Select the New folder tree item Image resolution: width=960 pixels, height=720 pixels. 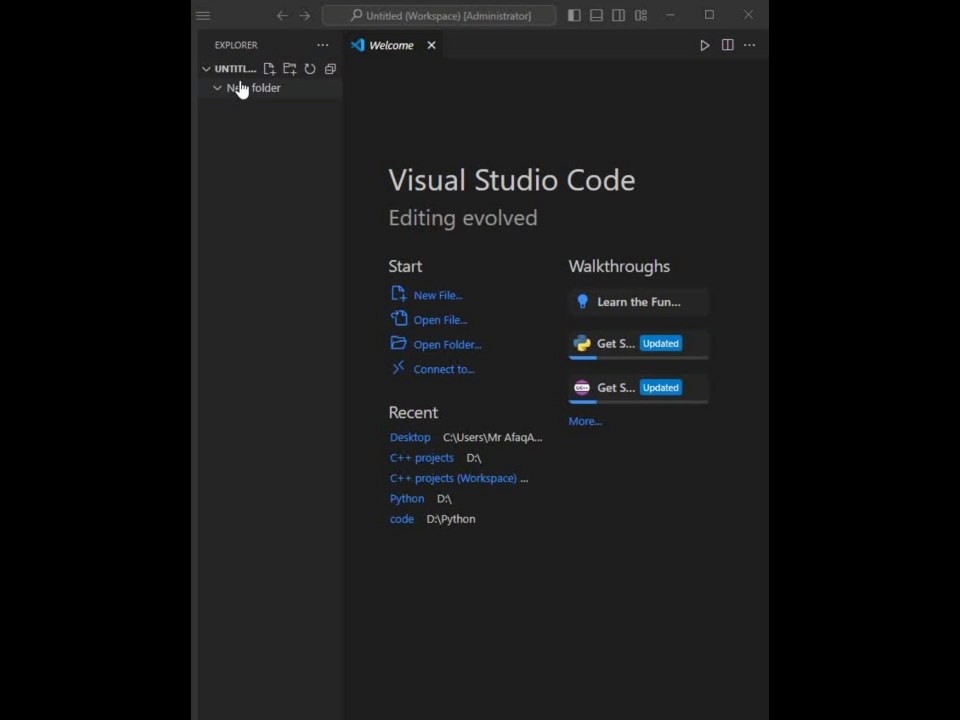[x=270, y=88]
